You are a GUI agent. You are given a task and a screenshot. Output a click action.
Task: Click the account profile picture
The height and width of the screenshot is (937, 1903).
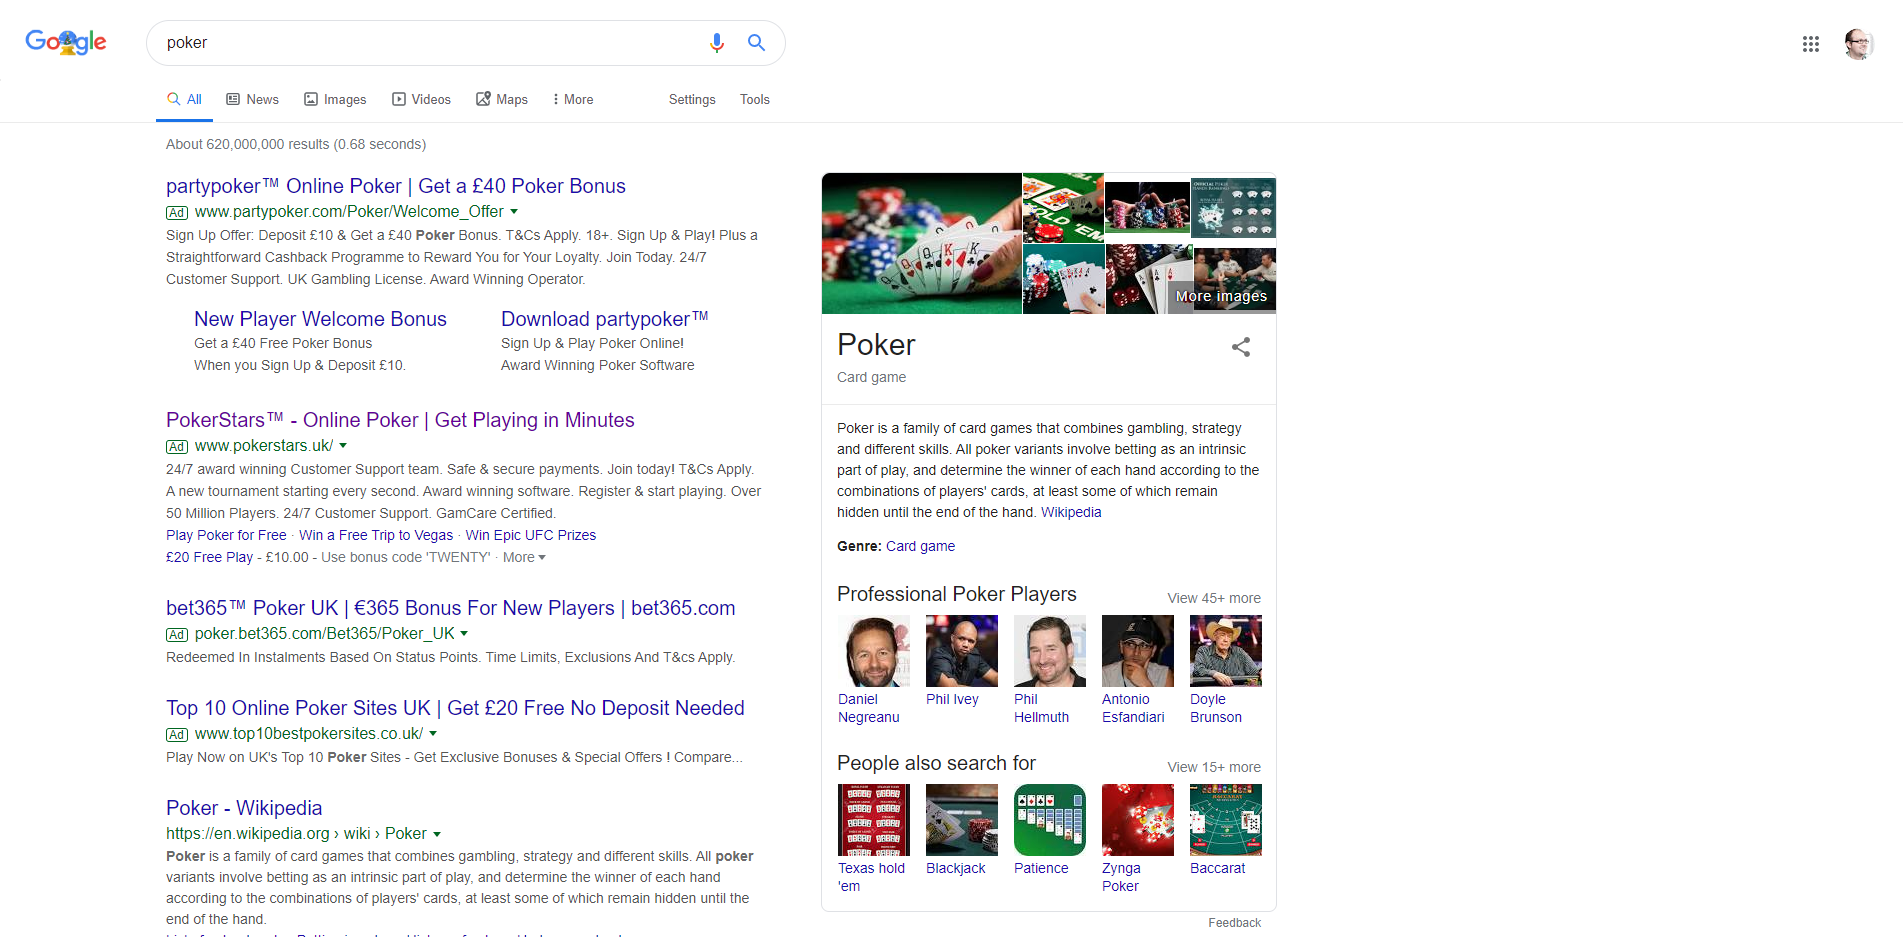pos(1858,44)
